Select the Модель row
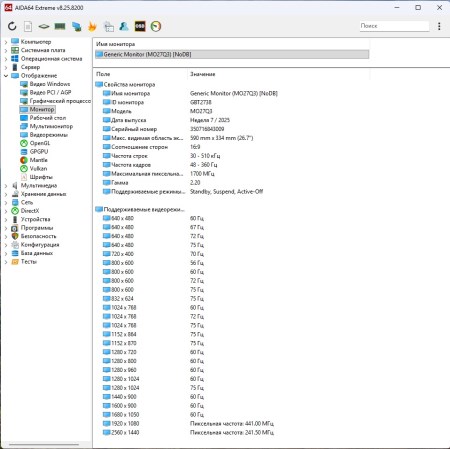450x449 pixels. pos(231,111)
